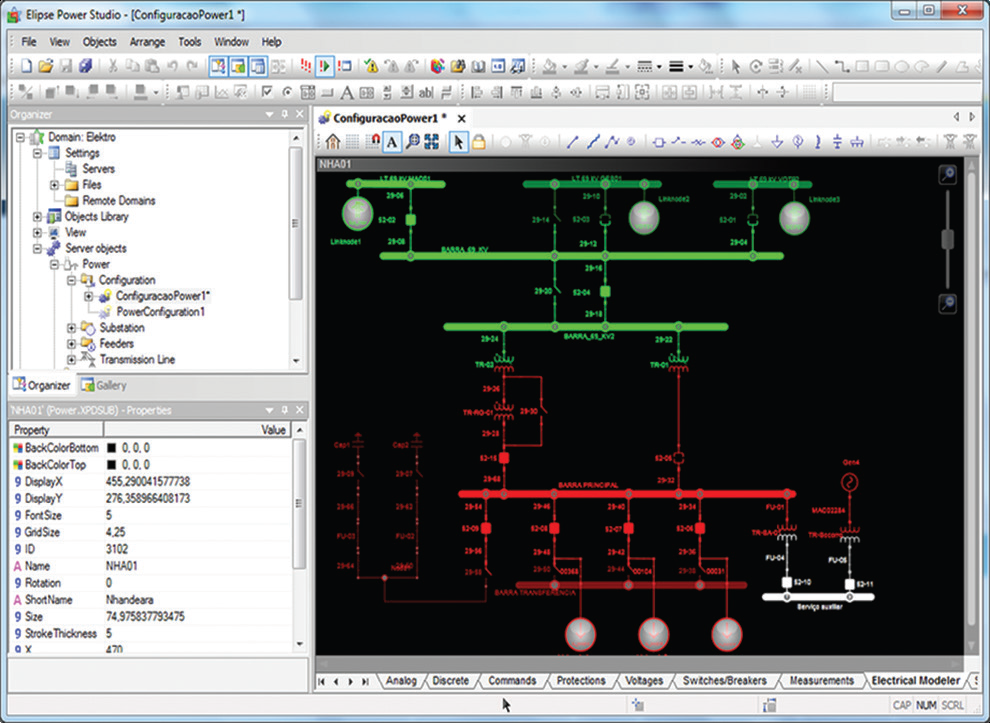Screen dimensions: 990x723
Task: Expand the Files folder node
Action: pos(54,185)
